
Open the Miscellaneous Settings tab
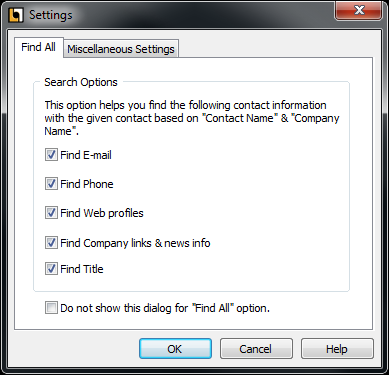[121, 49]
